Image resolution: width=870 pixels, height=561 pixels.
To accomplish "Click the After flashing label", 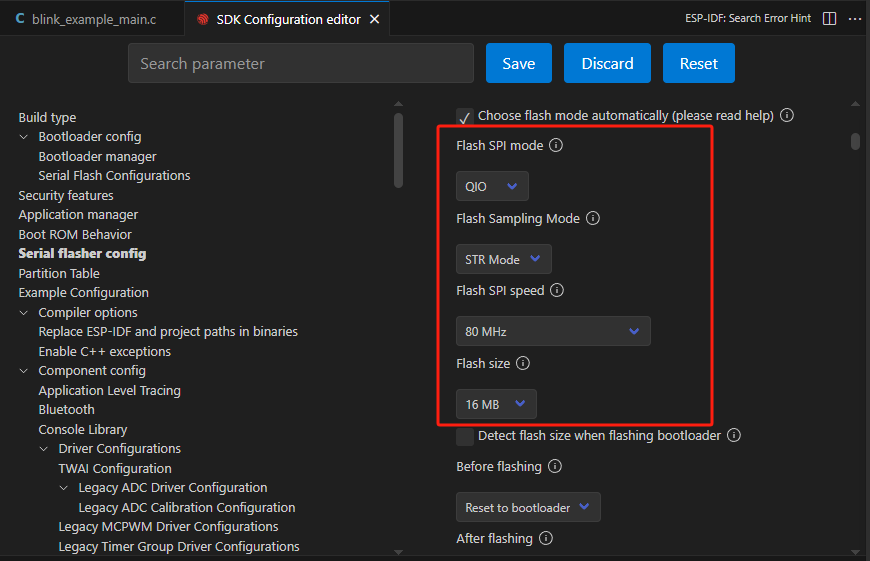I will 494,539.
